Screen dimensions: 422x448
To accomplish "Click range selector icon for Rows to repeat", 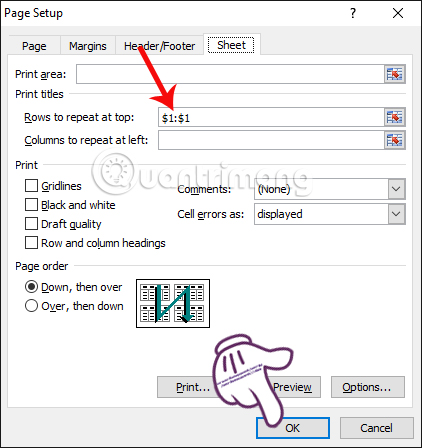I will click(395, 117).
